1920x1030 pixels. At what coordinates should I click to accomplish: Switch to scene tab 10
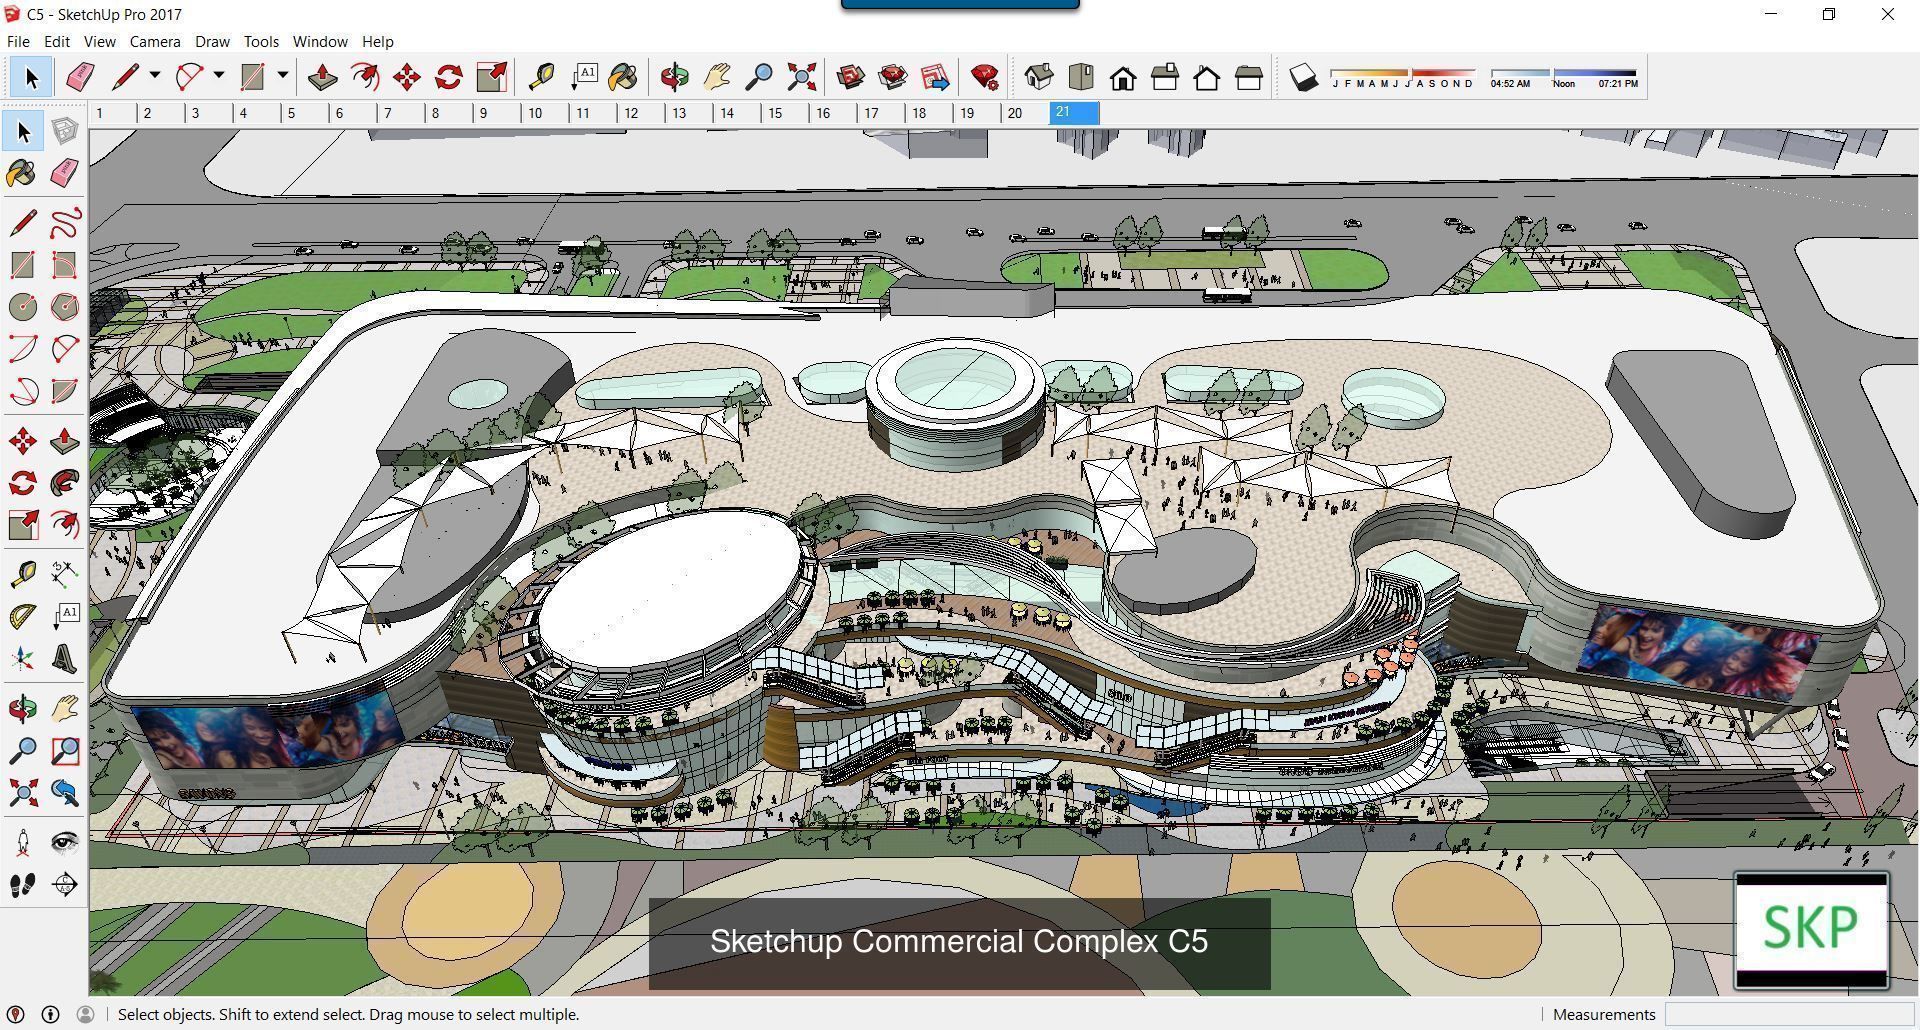[545, 113]
